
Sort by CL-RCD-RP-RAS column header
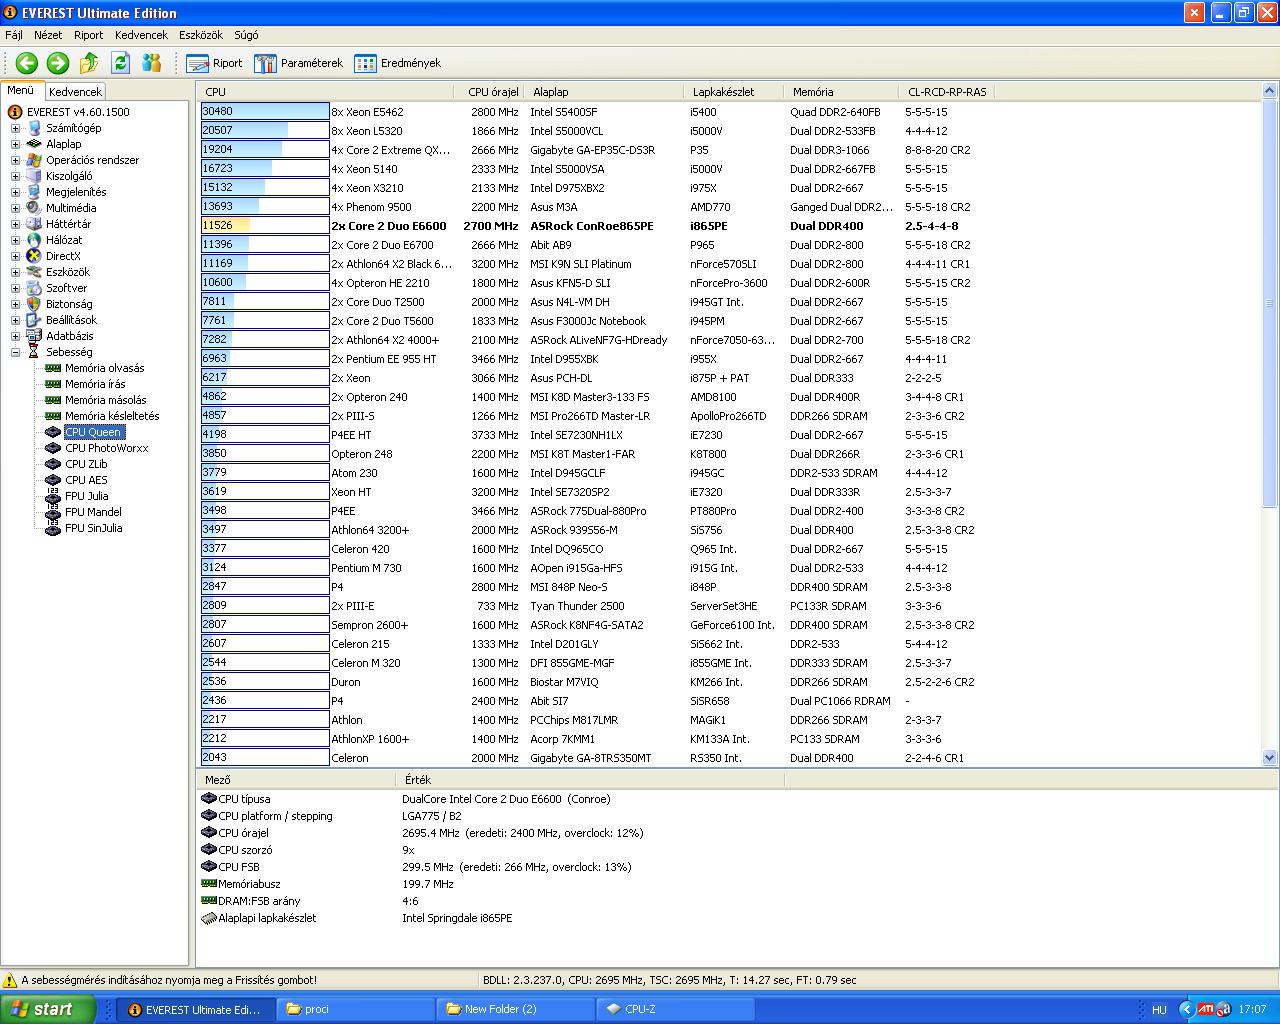(x=948, y=92)
